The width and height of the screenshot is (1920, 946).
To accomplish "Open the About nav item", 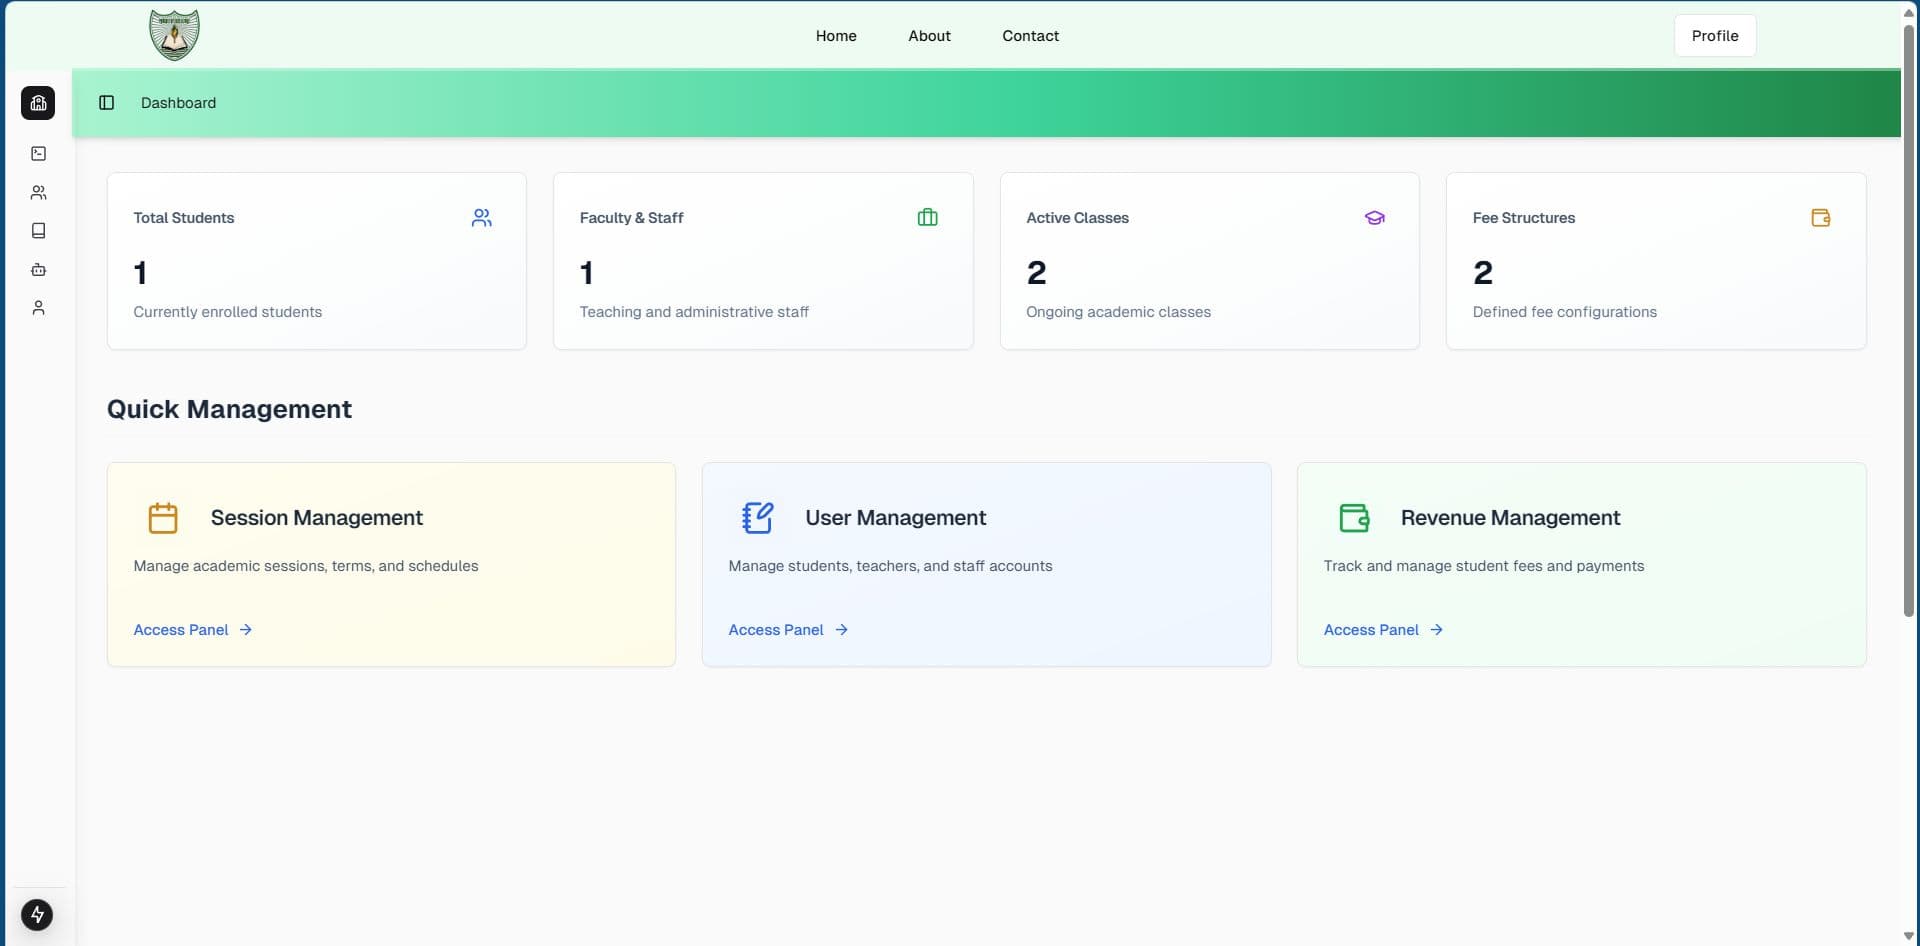I will (x=929, y=36).
